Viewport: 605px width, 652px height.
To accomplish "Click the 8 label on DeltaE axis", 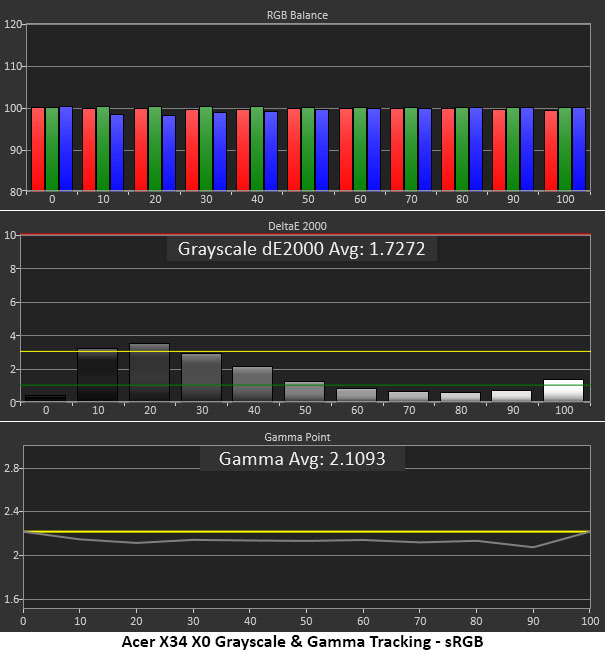I will tap(13, 269).
